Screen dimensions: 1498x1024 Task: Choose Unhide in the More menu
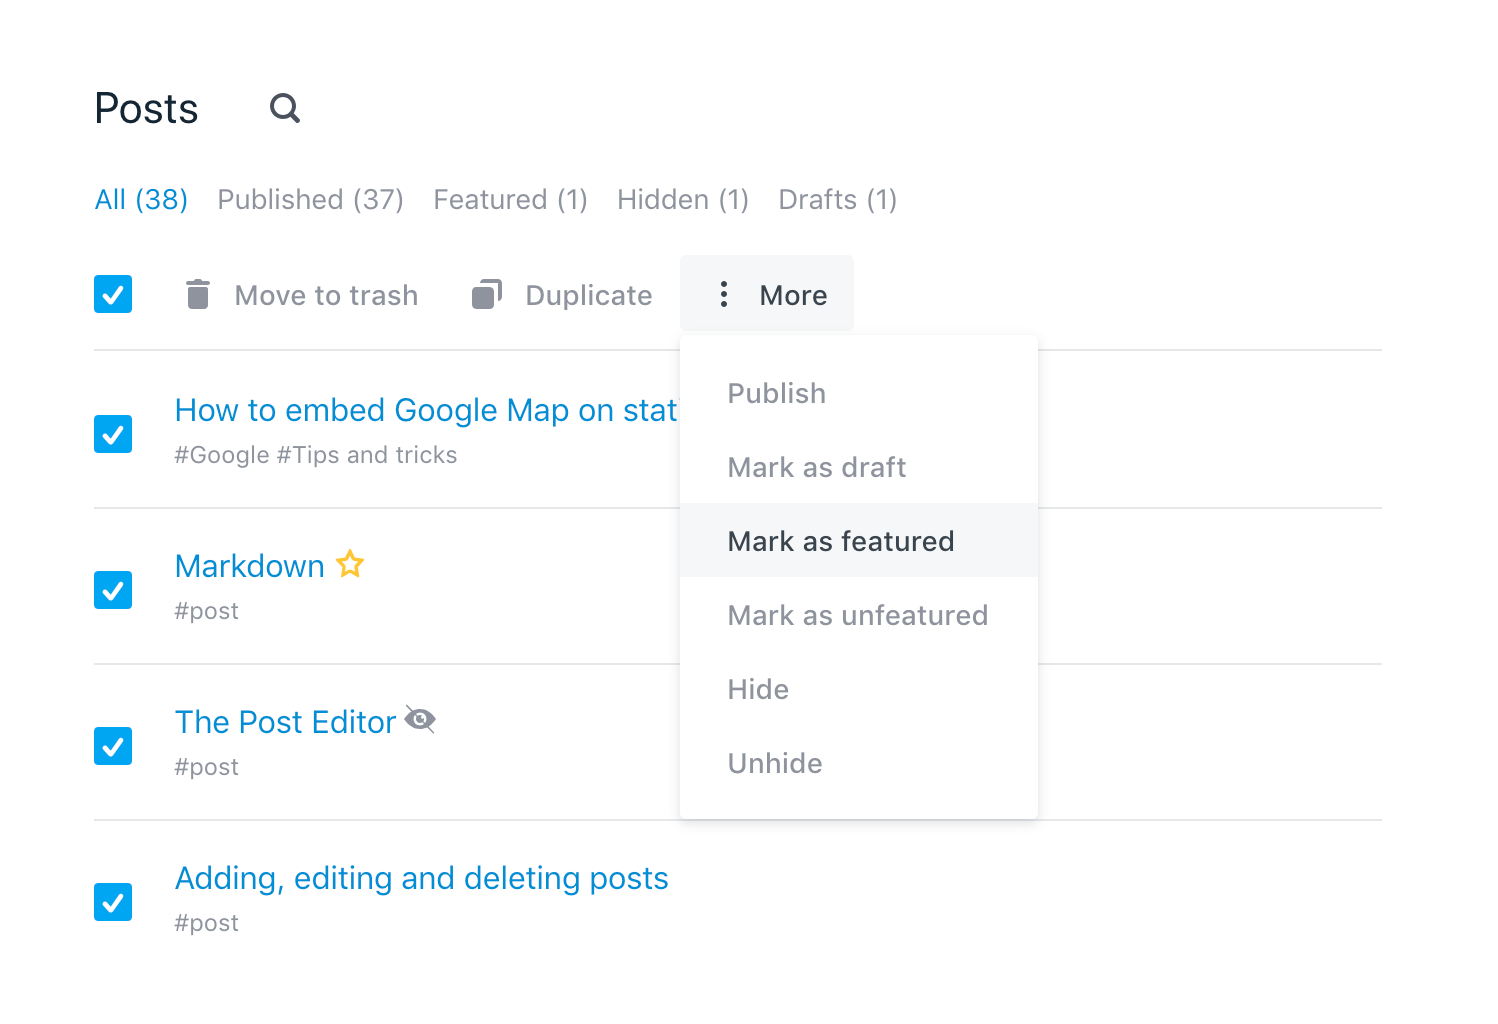pos(775,763)
